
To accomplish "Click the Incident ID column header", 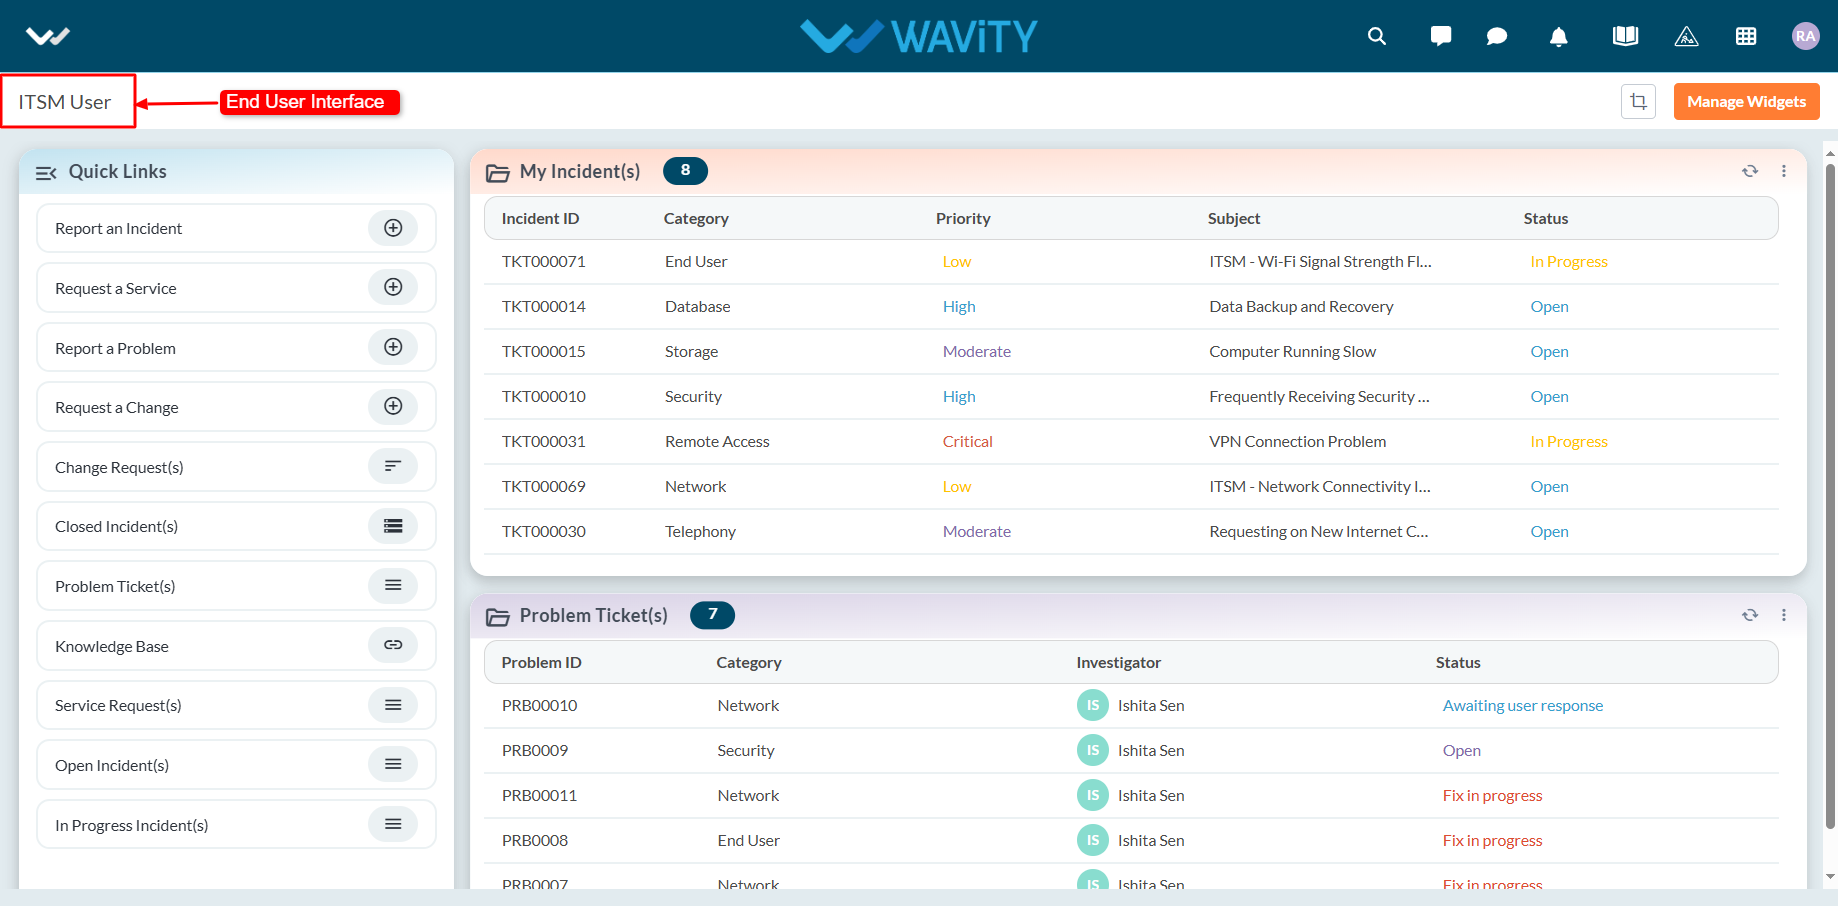I will click(540, 218).
